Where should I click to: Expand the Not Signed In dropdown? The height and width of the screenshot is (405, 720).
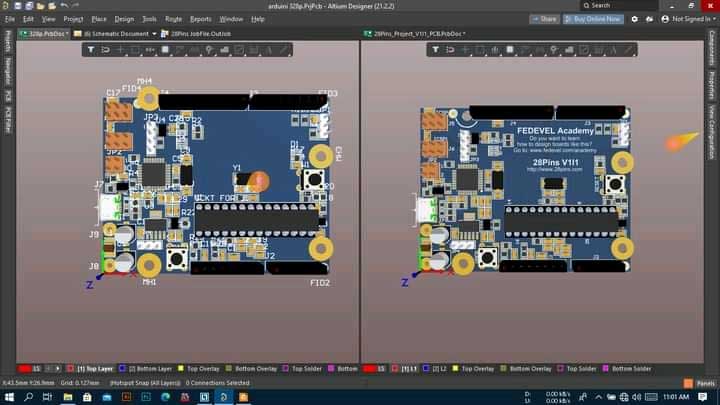pyautogui.click(x=713, y=18)
